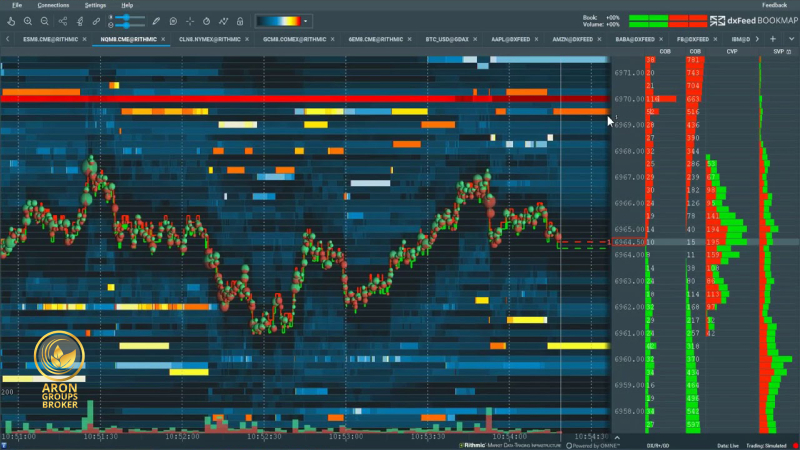Close the FB@DXFEED tab

click(715, 39)
